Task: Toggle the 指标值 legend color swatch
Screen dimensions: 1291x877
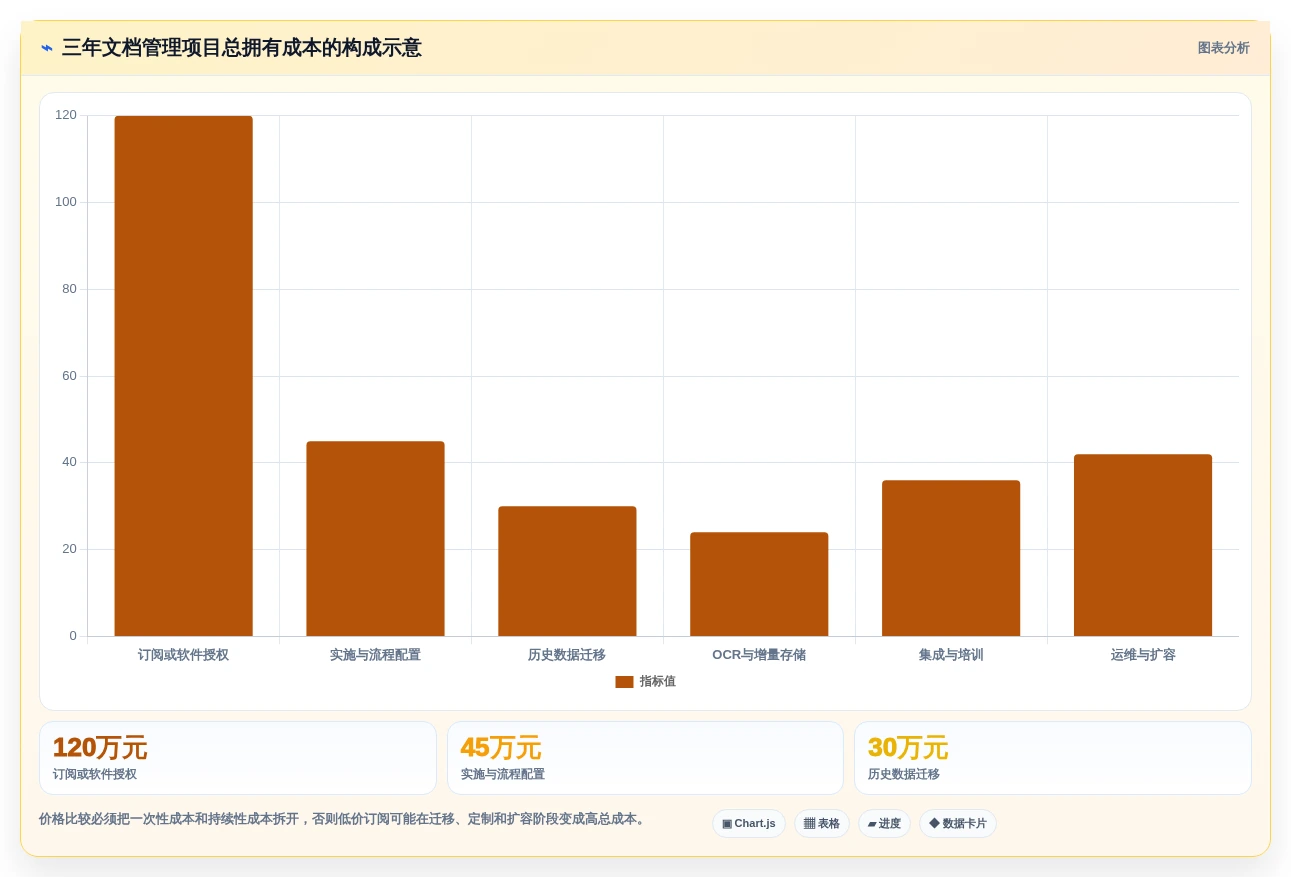Action: point(624,682)
